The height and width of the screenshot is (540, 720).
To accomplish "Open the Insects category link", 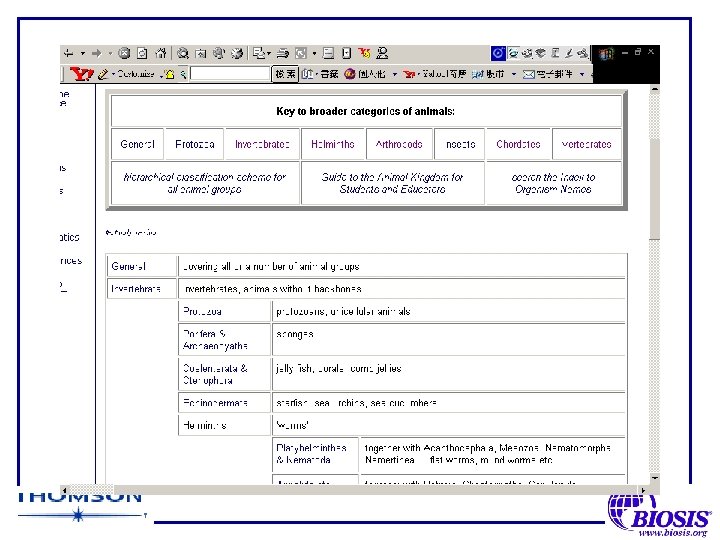I will [460, 144].
